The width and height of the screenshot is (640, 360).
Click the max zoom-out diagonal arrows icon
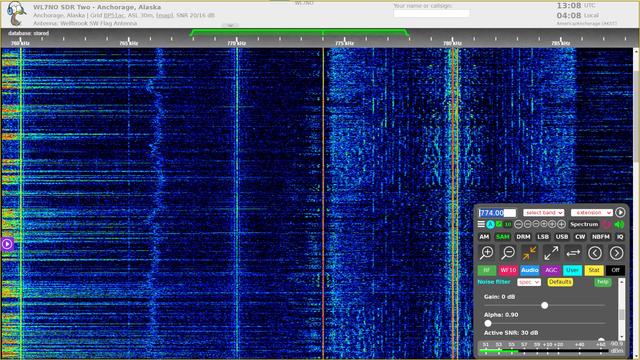pos(551,253)
